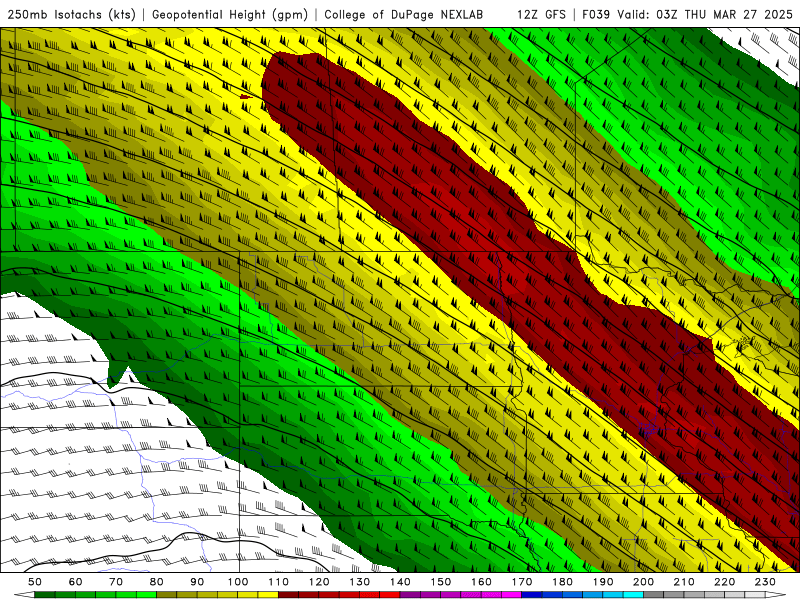Click the 100 value on the color scale
Image resolution: width=800 pixels, height=600 pixels.
coord(238,582)
